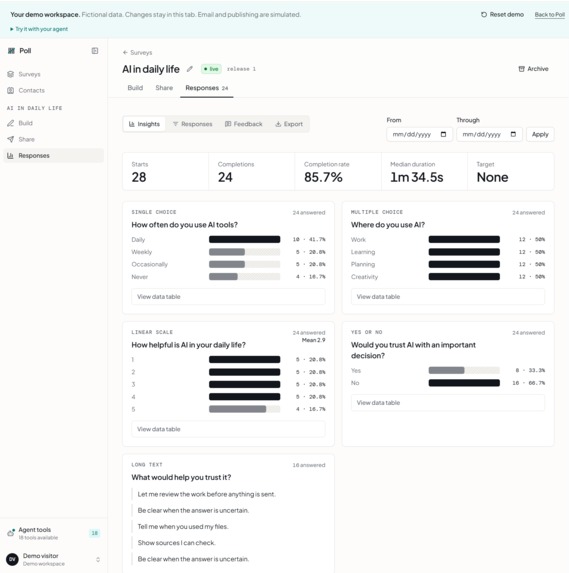The width and height of the screenshot is (569, 573).
Task: Open the Export view
Action: (289, 124)
